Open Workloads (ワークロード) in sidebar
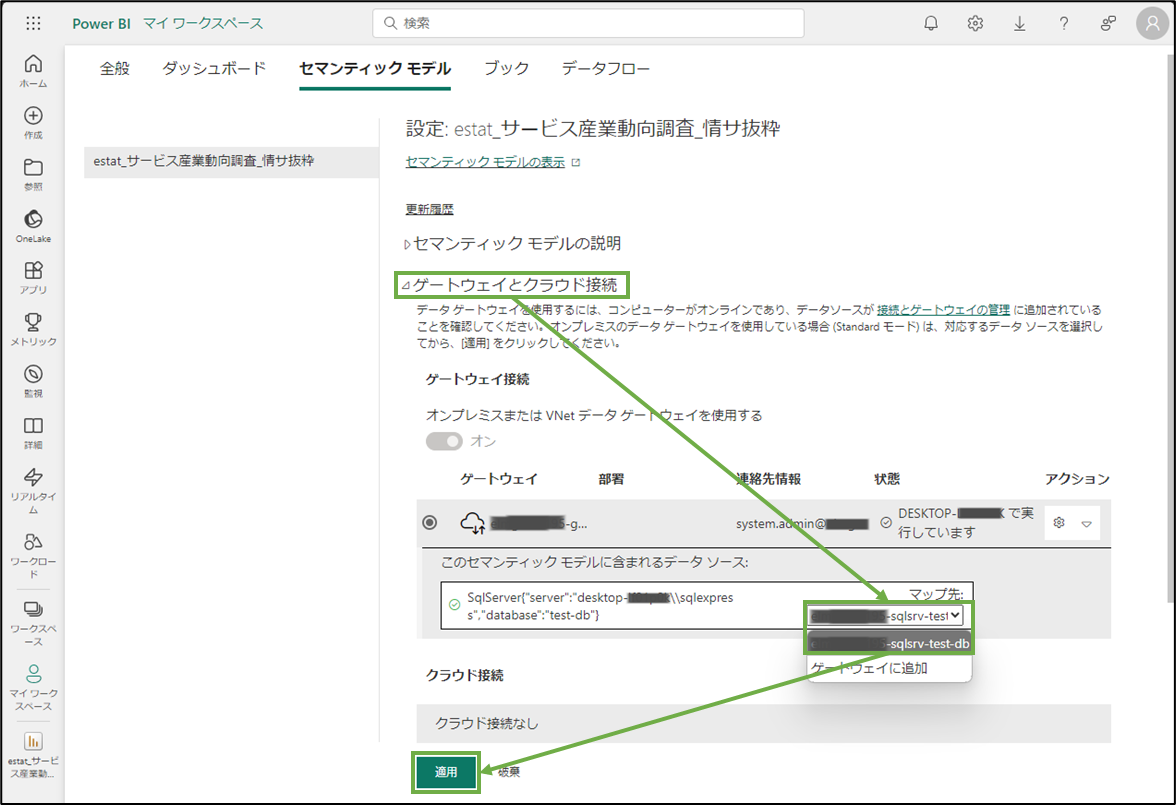This screenshot has width=1176, height=805. [33, 556]
